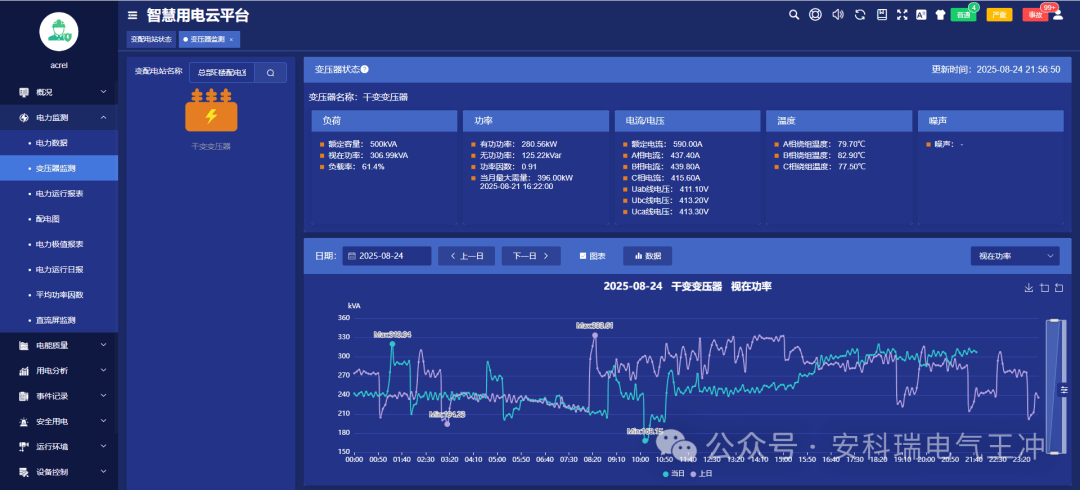Click the orange dry transformer icon

click(211, 112)
